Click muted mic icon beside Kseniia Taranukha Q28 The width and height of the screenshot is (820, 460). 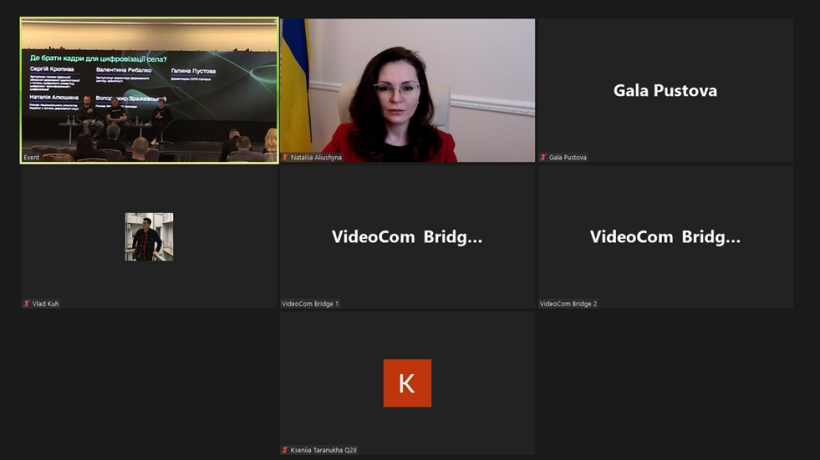click(x=285, y=450)
